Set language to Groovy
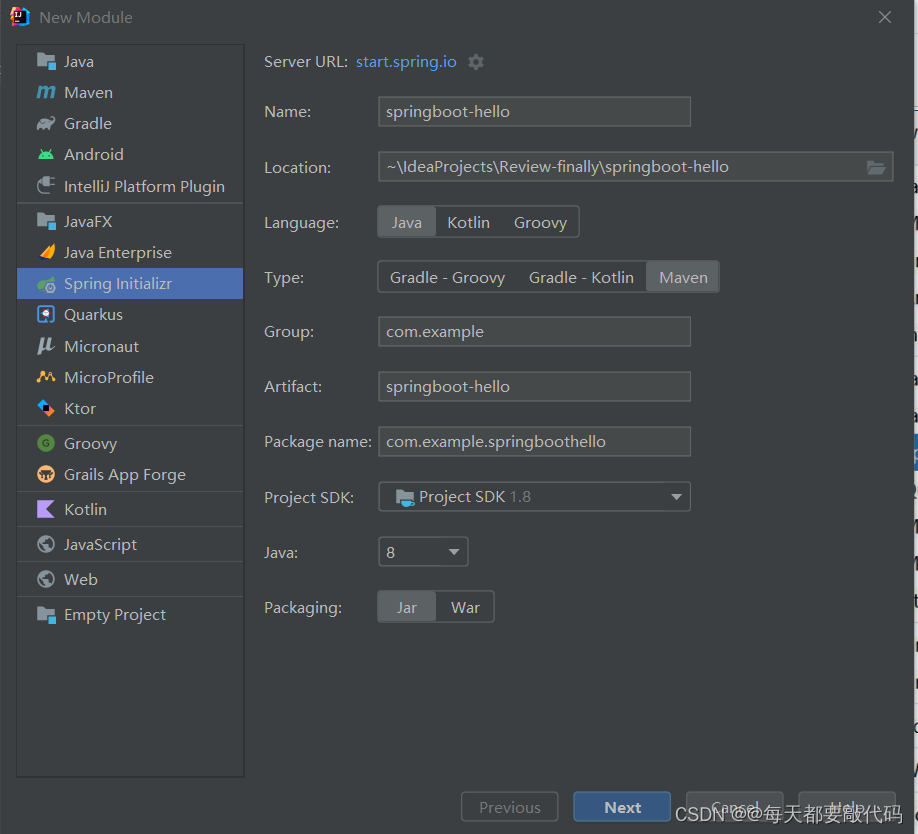The image size is (918, 834). 540,222
